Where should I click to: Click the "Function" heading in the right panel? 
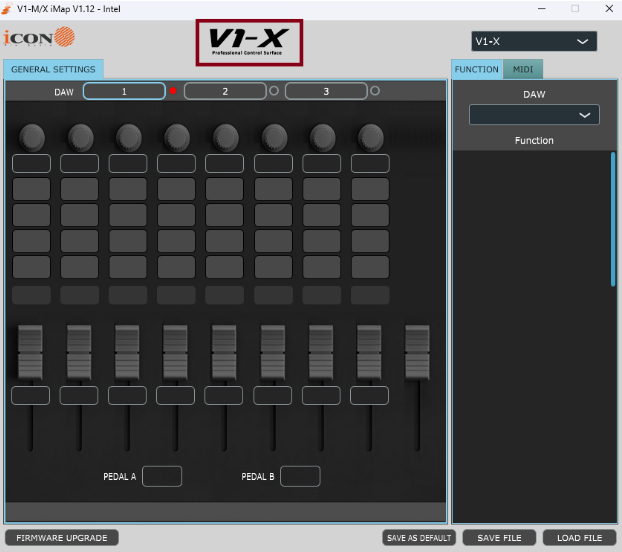click(534, 140)
